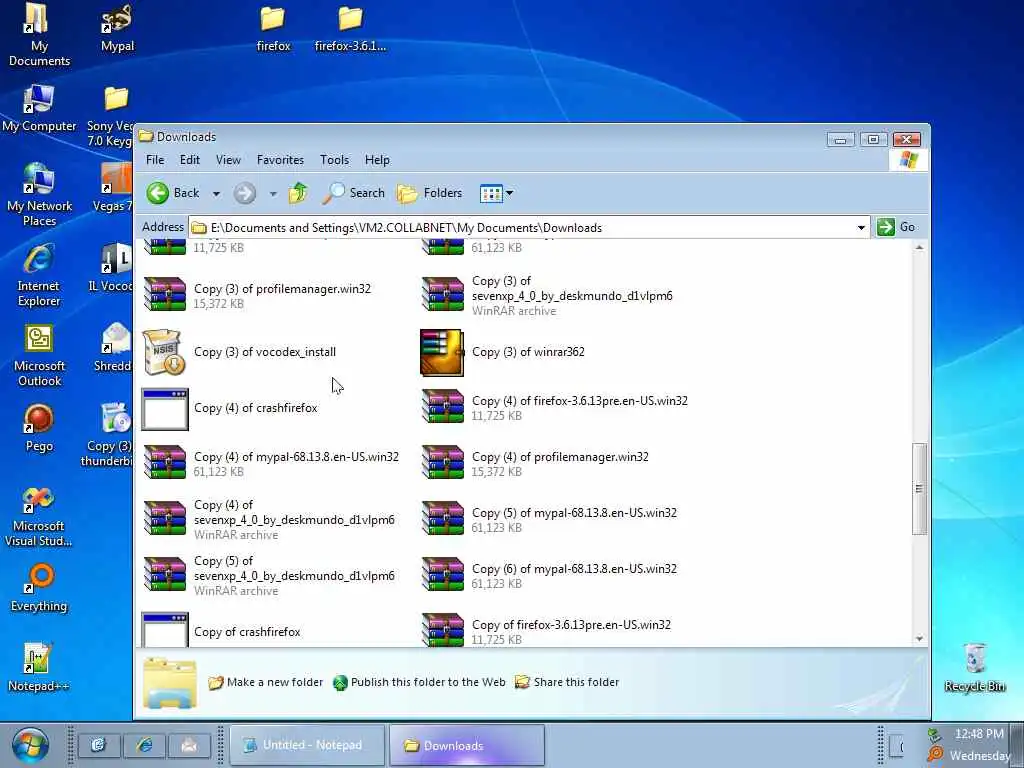Select Copy (3) of sevenxp_4_0_by_deskmundo archive
The image size is (1024, 768).
tap(547, 295)
